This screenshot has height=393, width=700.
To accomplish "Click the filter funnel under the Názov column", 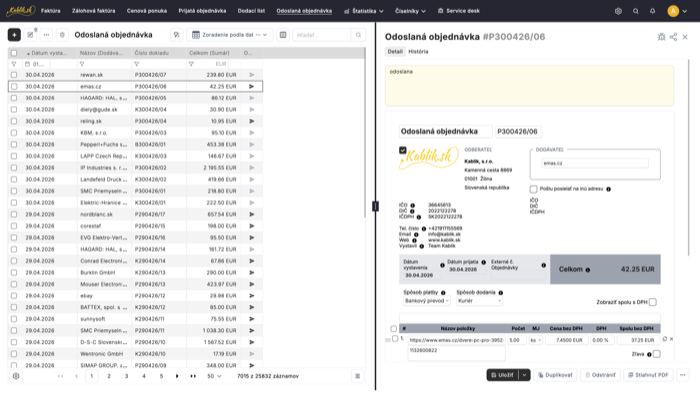I will (x=82, y=64).
